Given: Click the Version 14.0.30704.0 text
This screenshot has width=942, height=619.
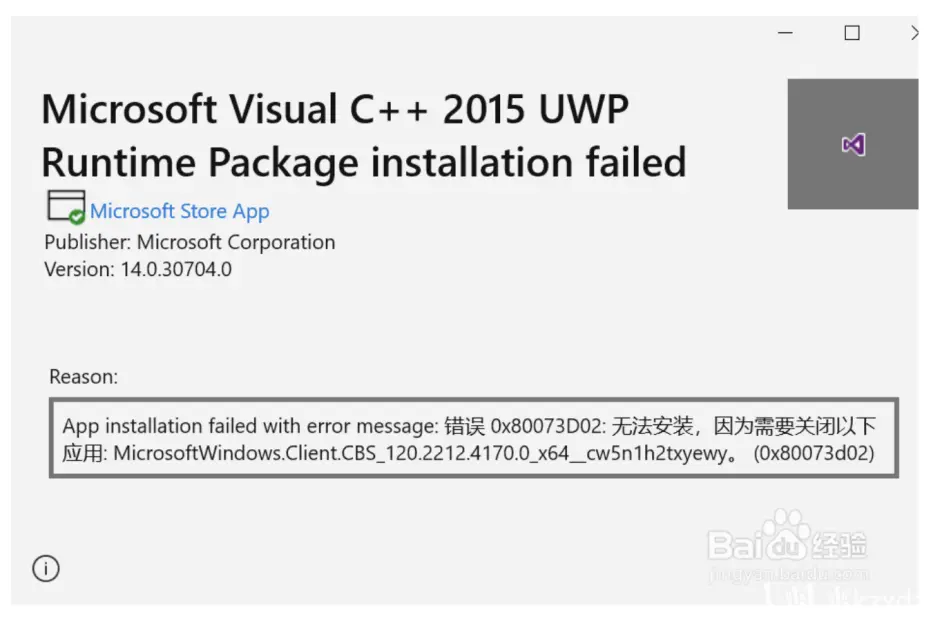Looking at the screenshot, I should 138,269.
